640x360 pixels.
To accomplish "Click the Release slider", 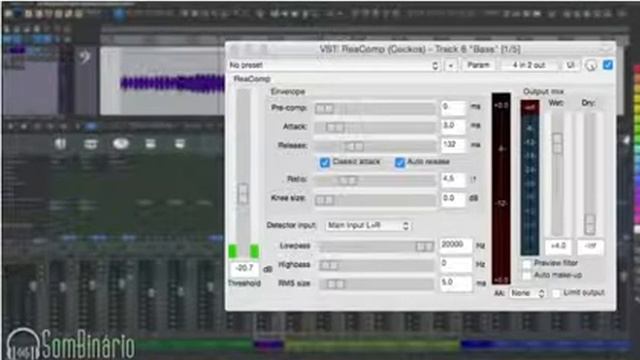I will click(375, 146).
